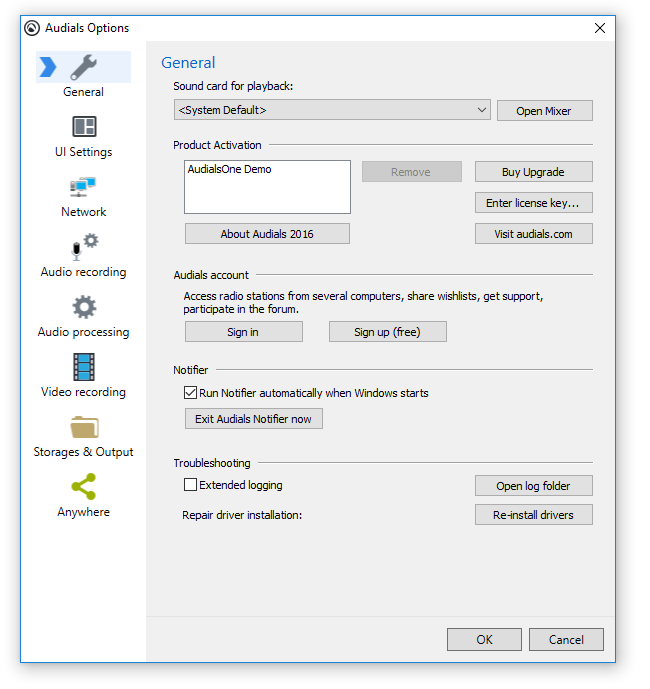Close the Audials Options dialog
Screen dimensions: 650x689
click(x=599, y=28)
